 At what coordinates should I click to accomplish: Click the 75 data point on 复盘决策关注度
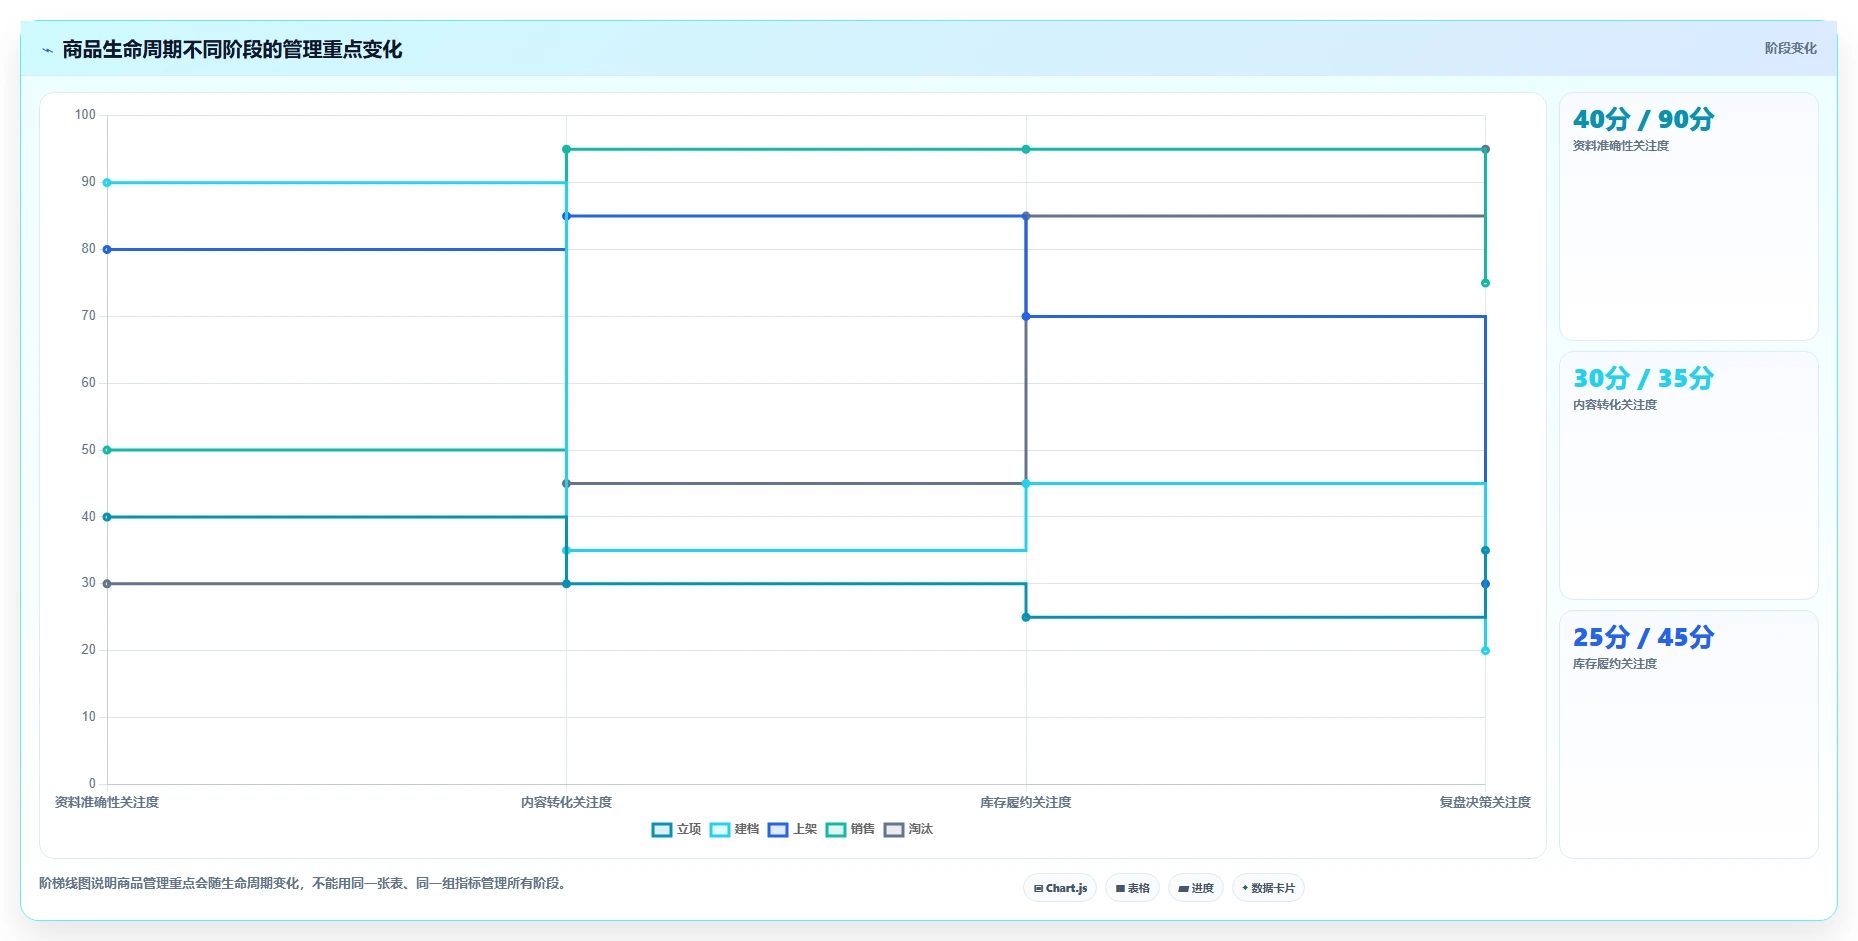pos(1485,283)
